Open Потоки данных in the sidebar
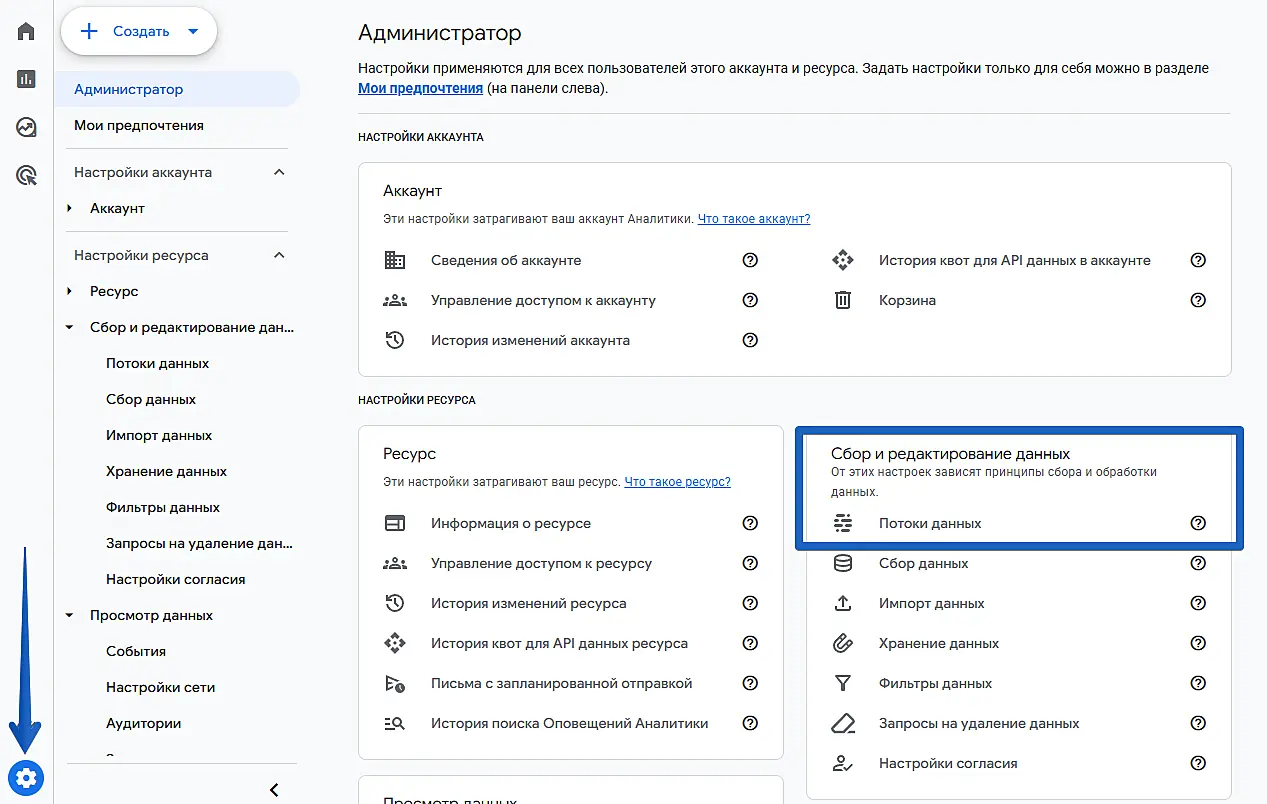The image size is (1267, 804). click(158, 363)
